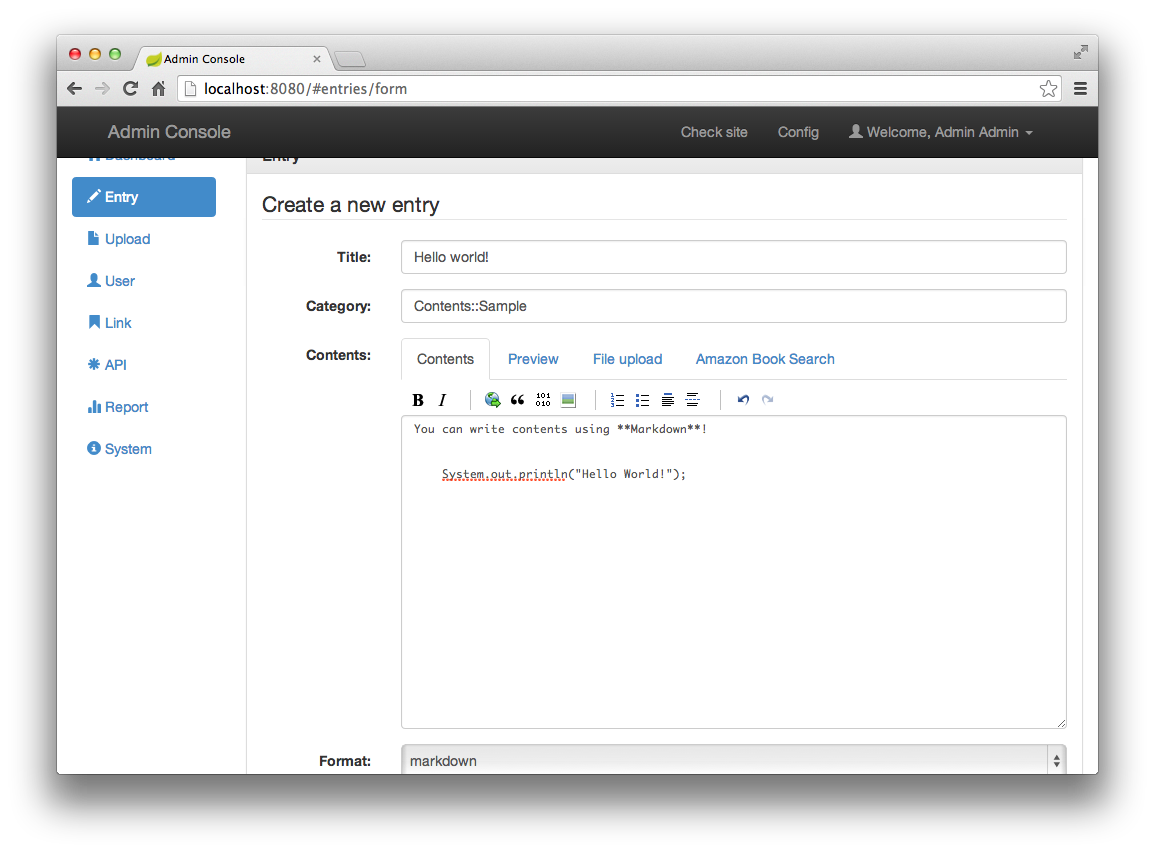Go back in browser history
The width and height of the screenshot is (1155, 853).
pos(74,89)
